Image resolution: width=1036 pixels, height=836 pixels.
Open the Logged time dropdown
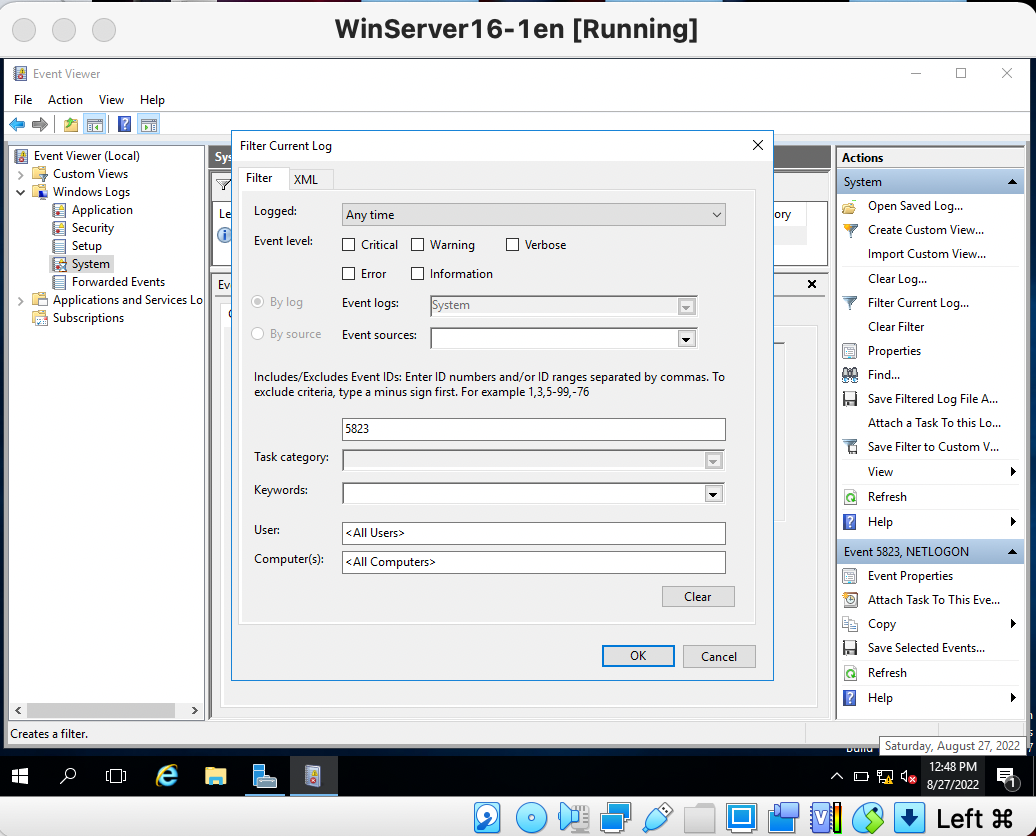pyautogui.click(x=533, y=215)
